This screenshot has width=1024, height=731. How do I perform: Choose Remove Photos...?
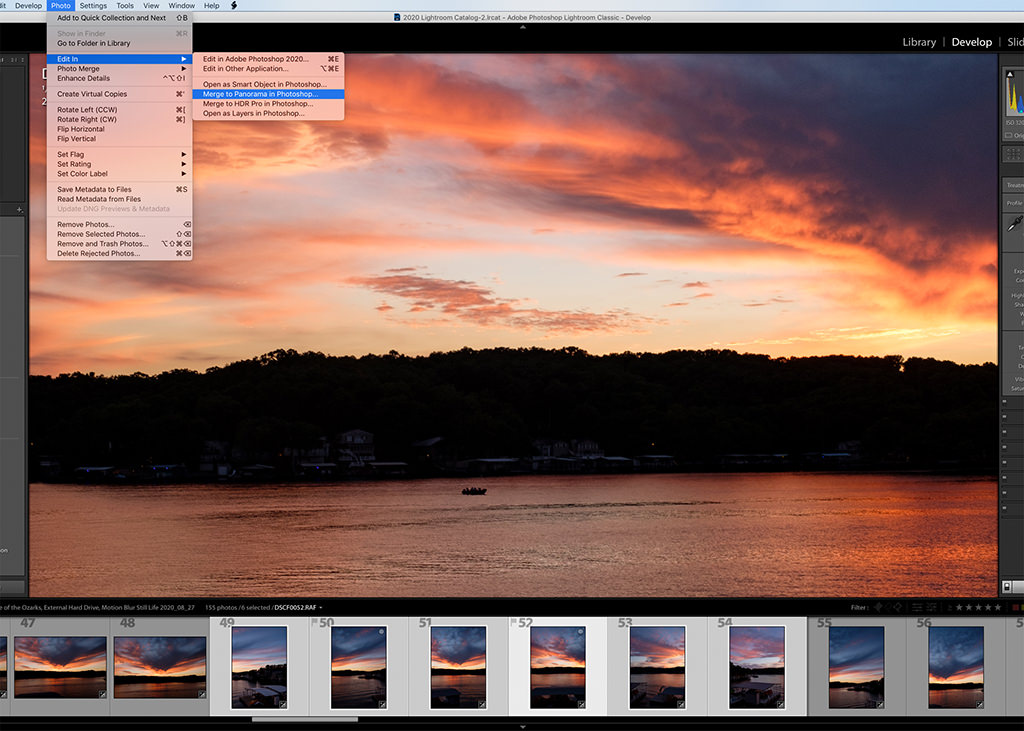click(x=120, y=225)
